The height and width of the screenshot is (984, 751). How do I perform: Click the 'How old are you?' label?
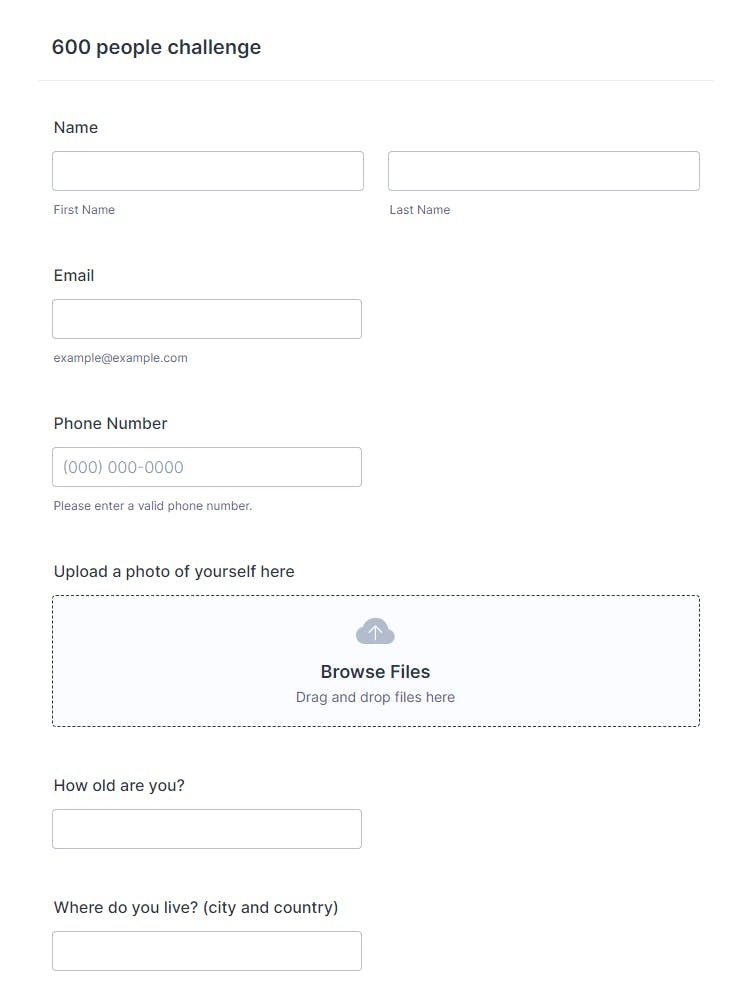119,785
